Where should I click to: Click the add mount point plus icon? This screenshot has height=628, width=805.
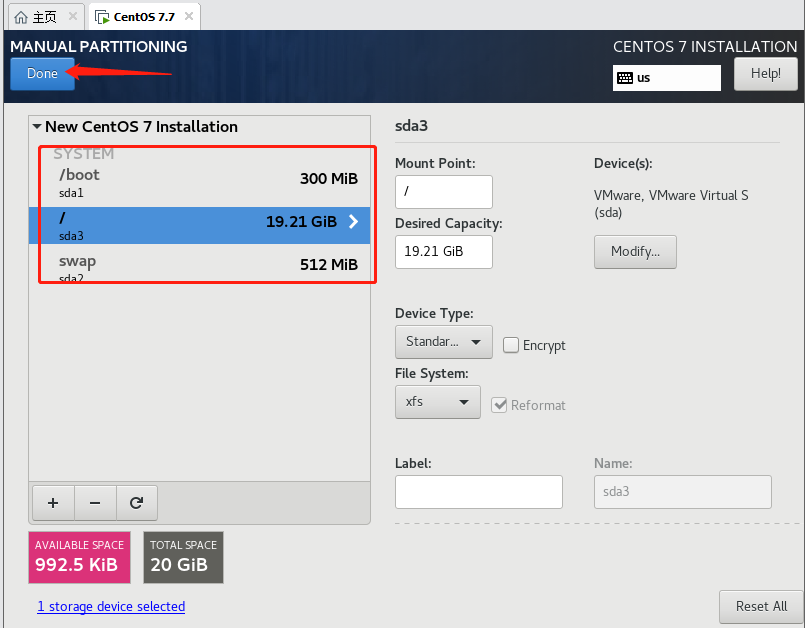[x=53, y=503]
